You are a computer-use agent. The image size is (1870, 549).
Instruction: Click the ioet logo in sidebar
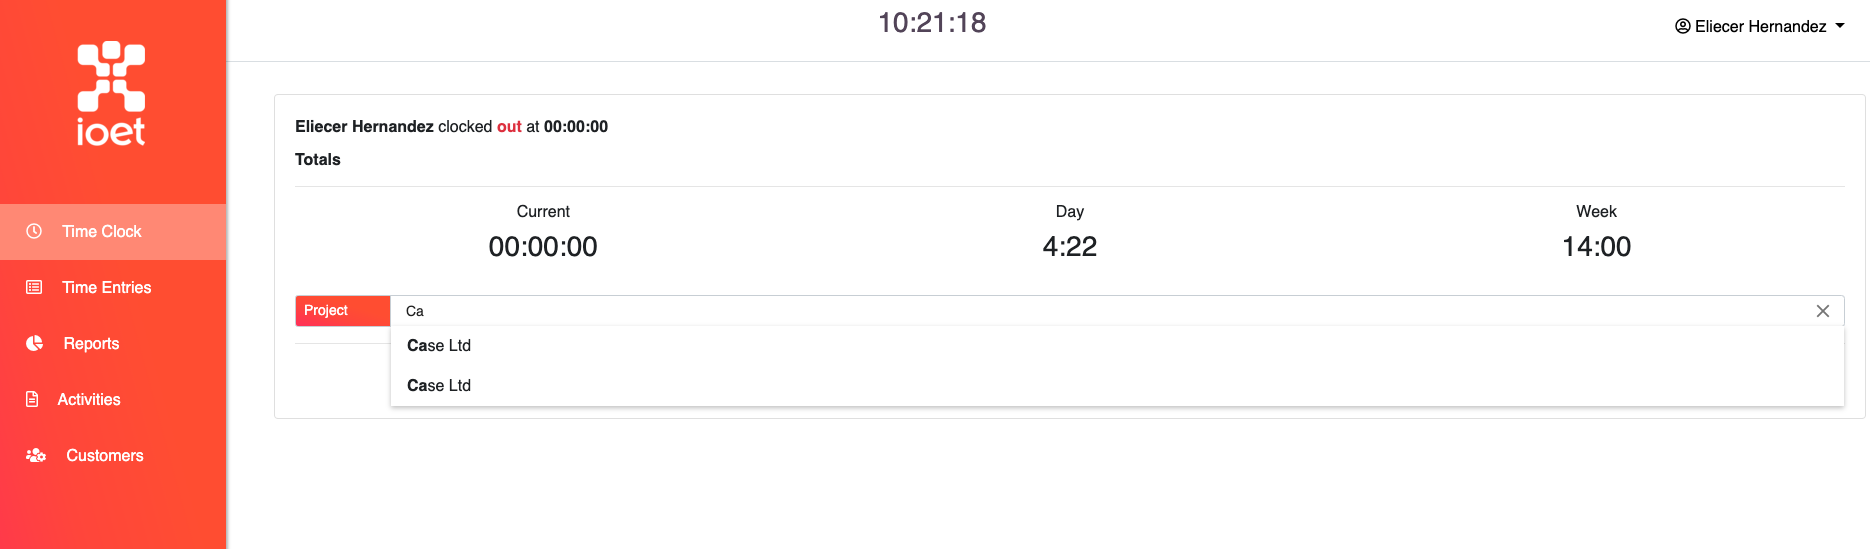pyautogui.click(x=111, y=94)
